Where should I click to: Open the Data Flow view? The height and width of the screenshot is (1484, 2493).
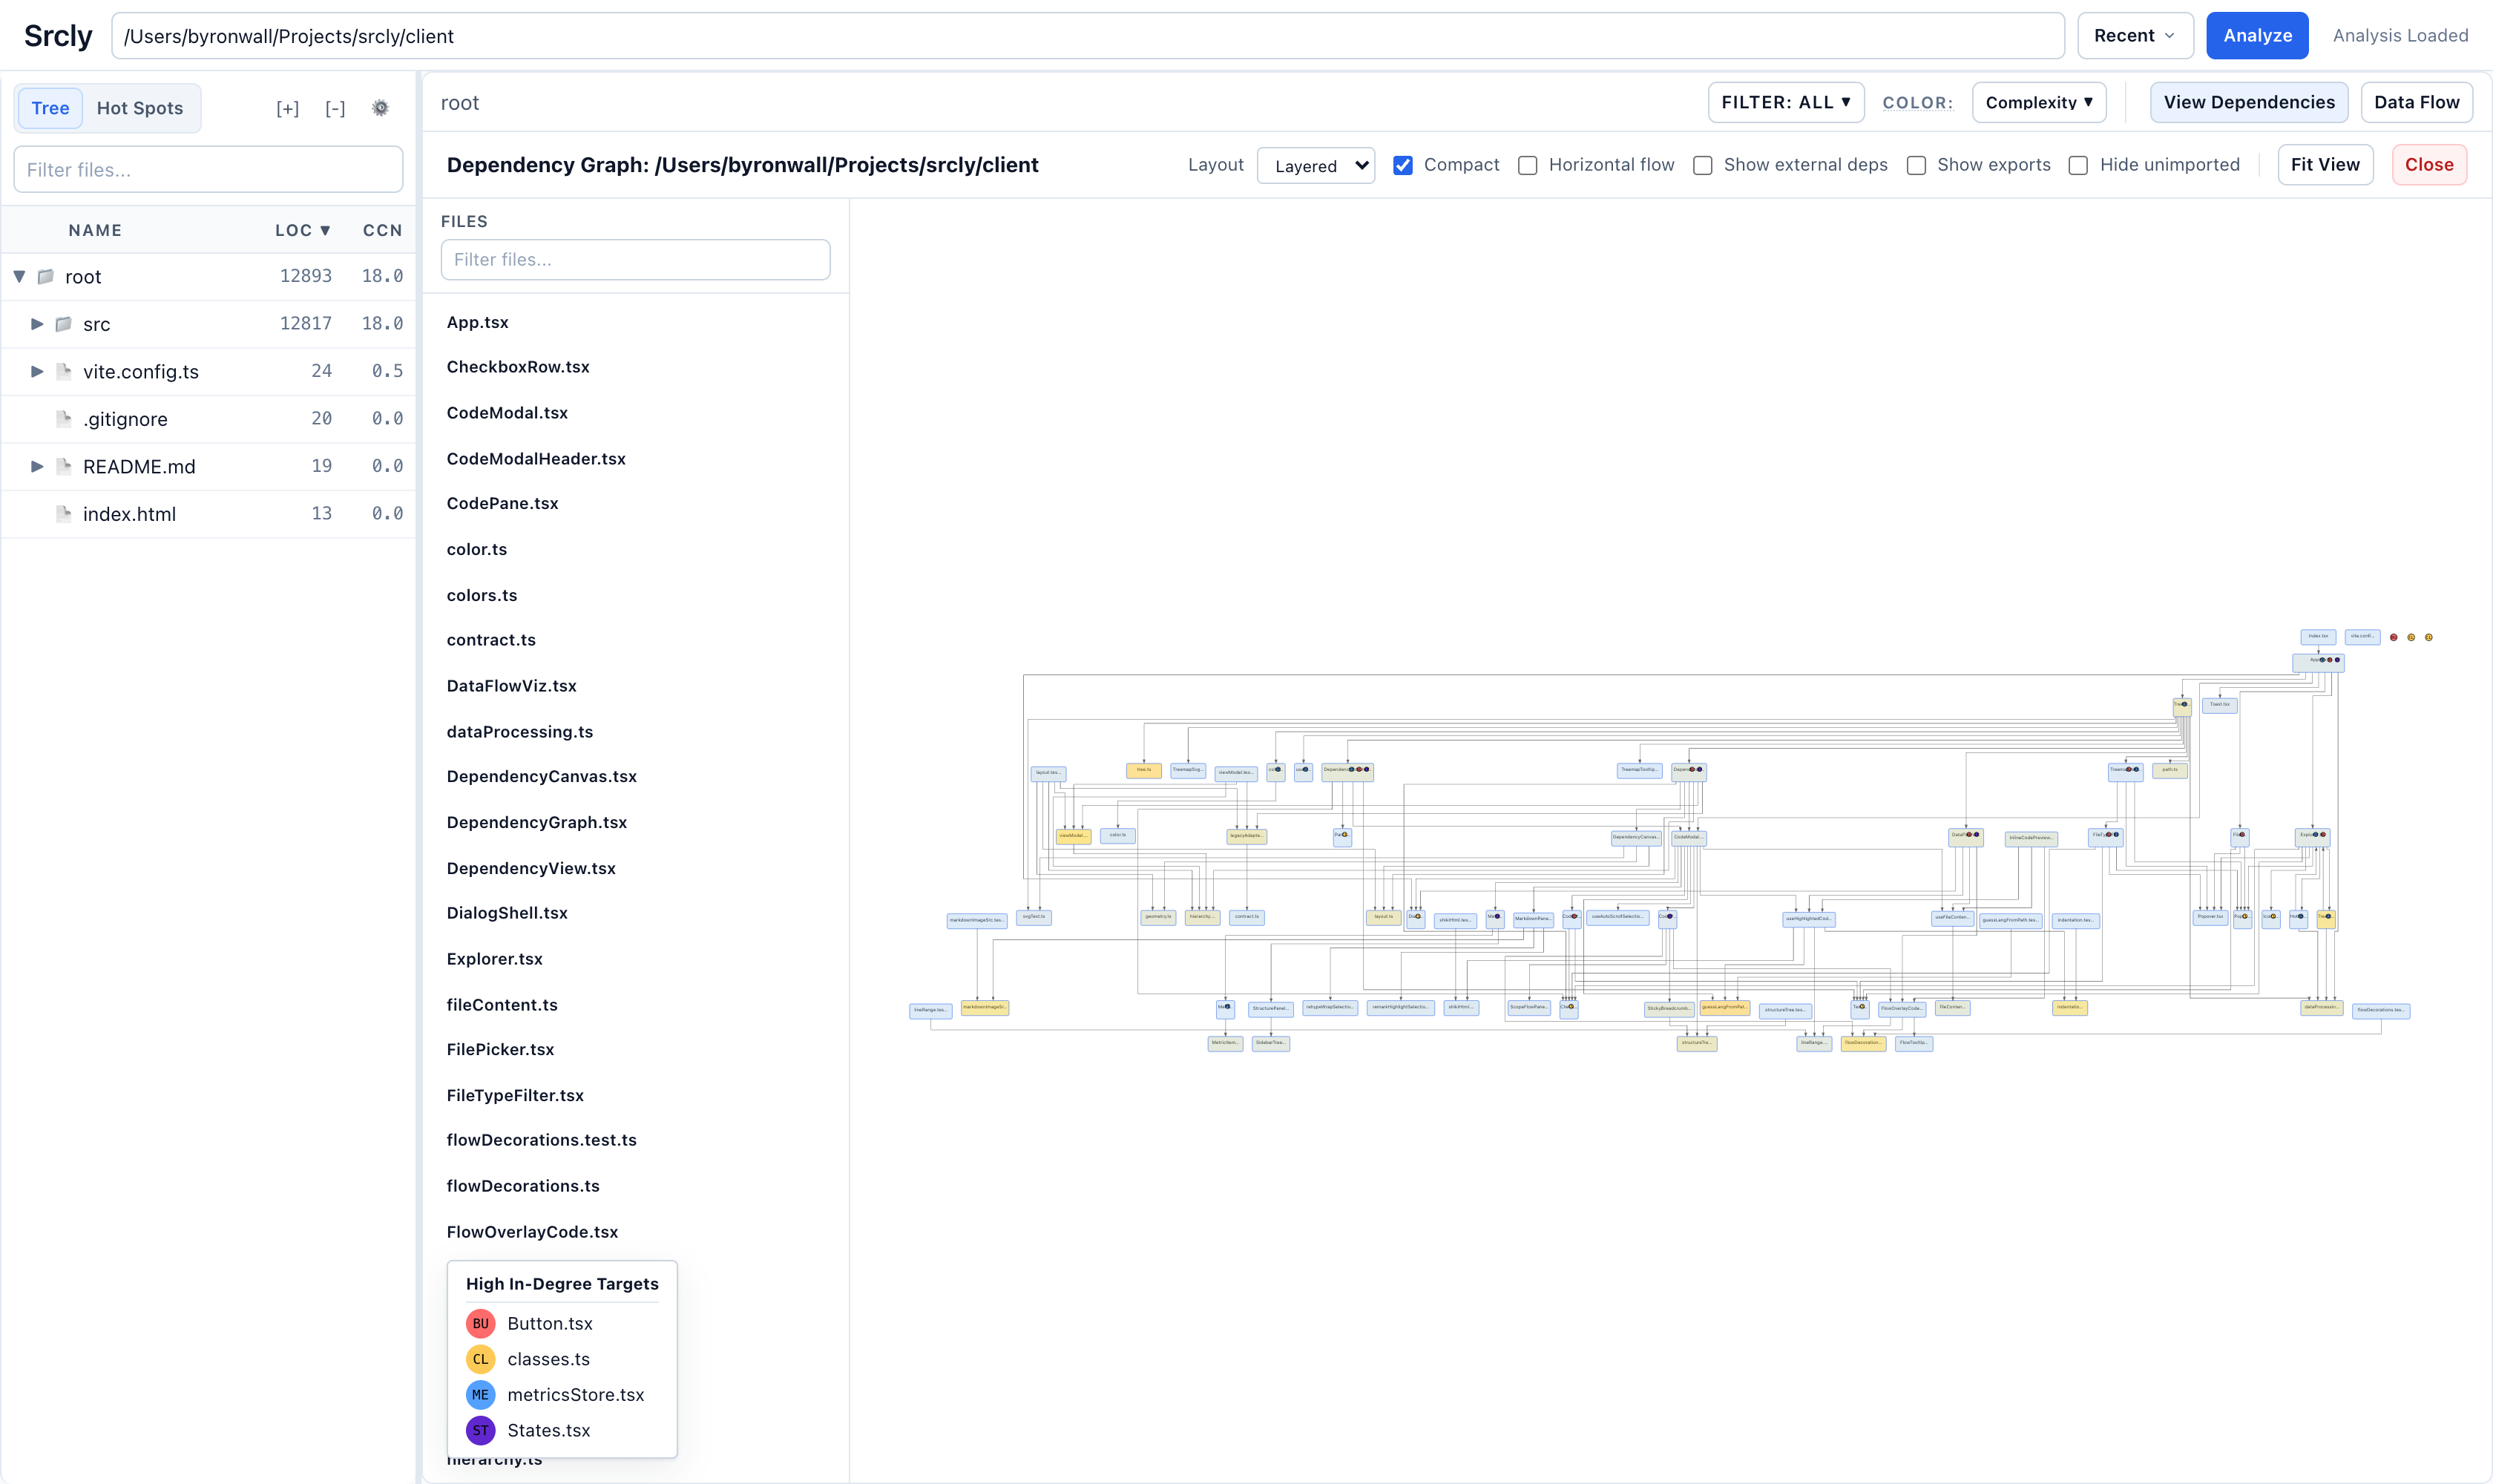2416,102
